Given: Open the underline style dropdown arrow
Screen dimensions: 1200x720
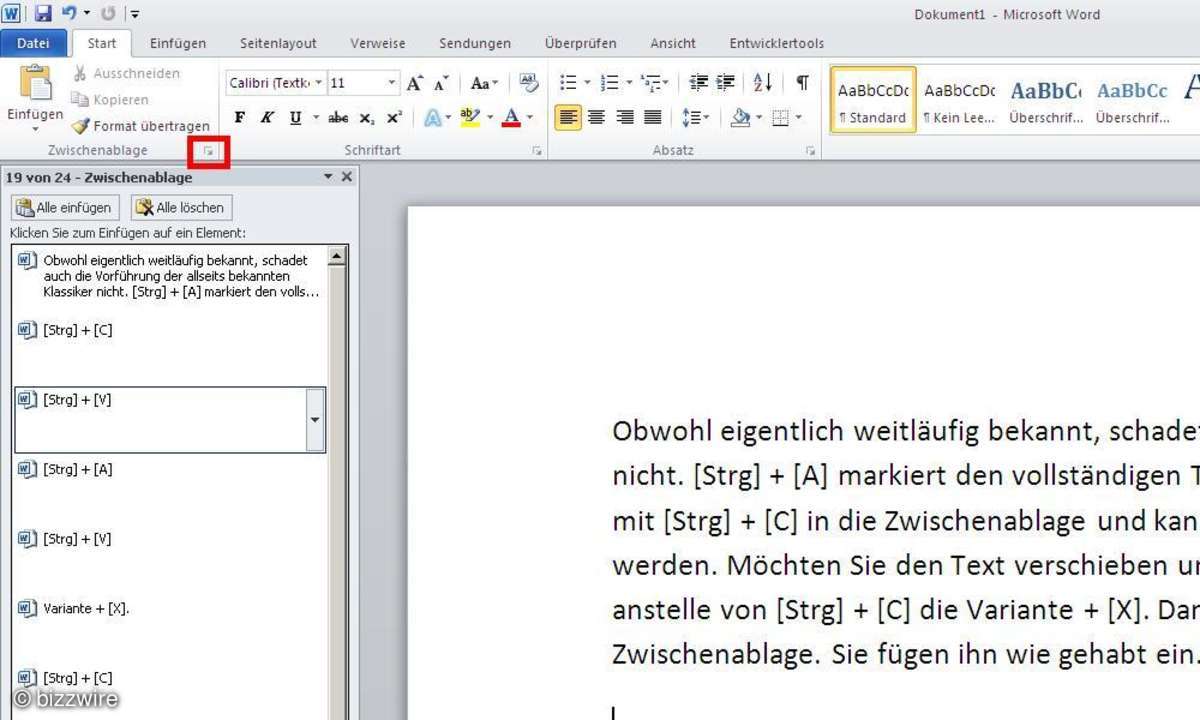Looking at the screenshot, I should click(x=315, y=117).
